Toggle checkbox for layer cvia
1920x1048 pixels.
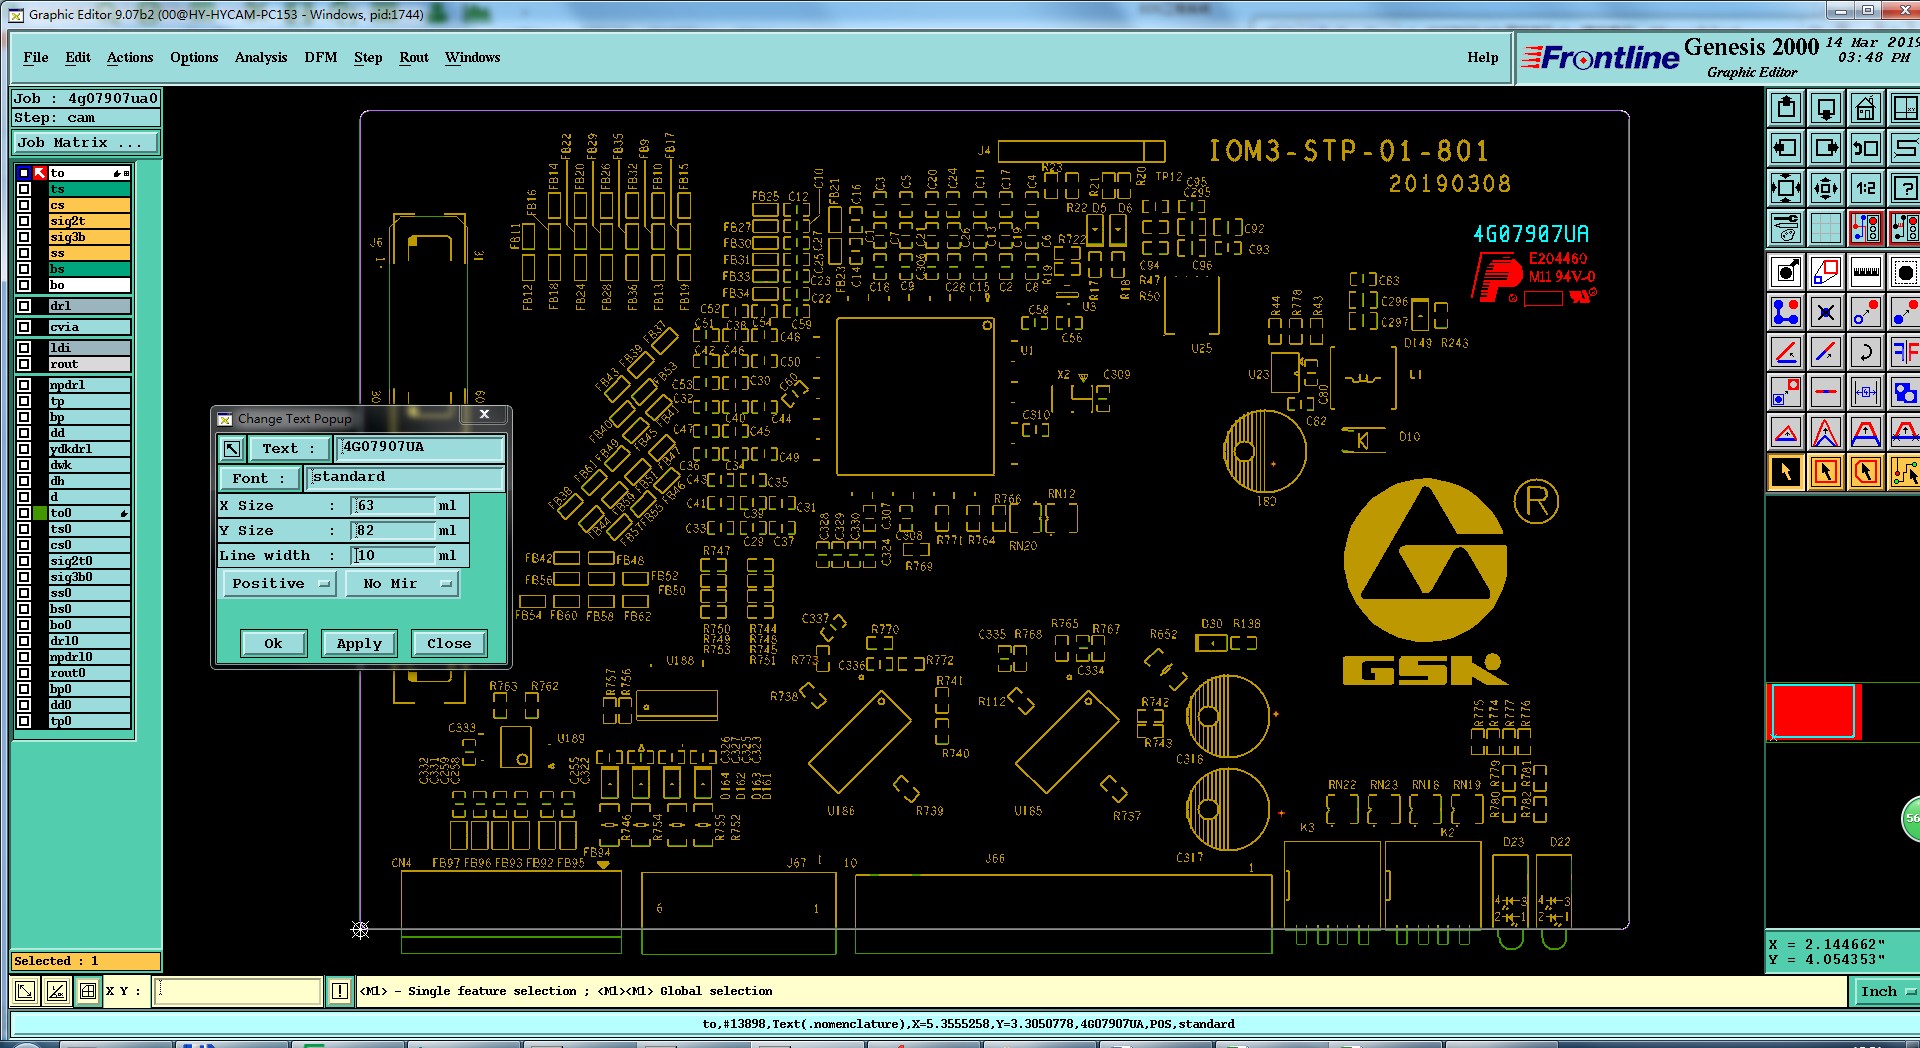(x=24, y=327)
